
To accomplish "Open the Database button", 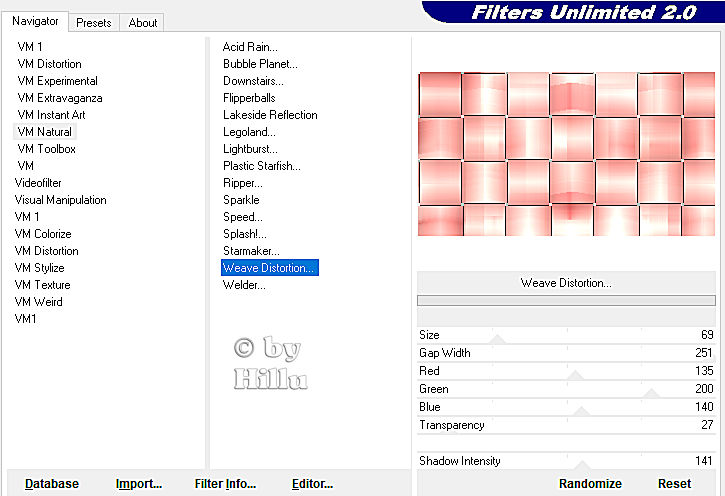I will pyautogui.click(x=52, y=484).
